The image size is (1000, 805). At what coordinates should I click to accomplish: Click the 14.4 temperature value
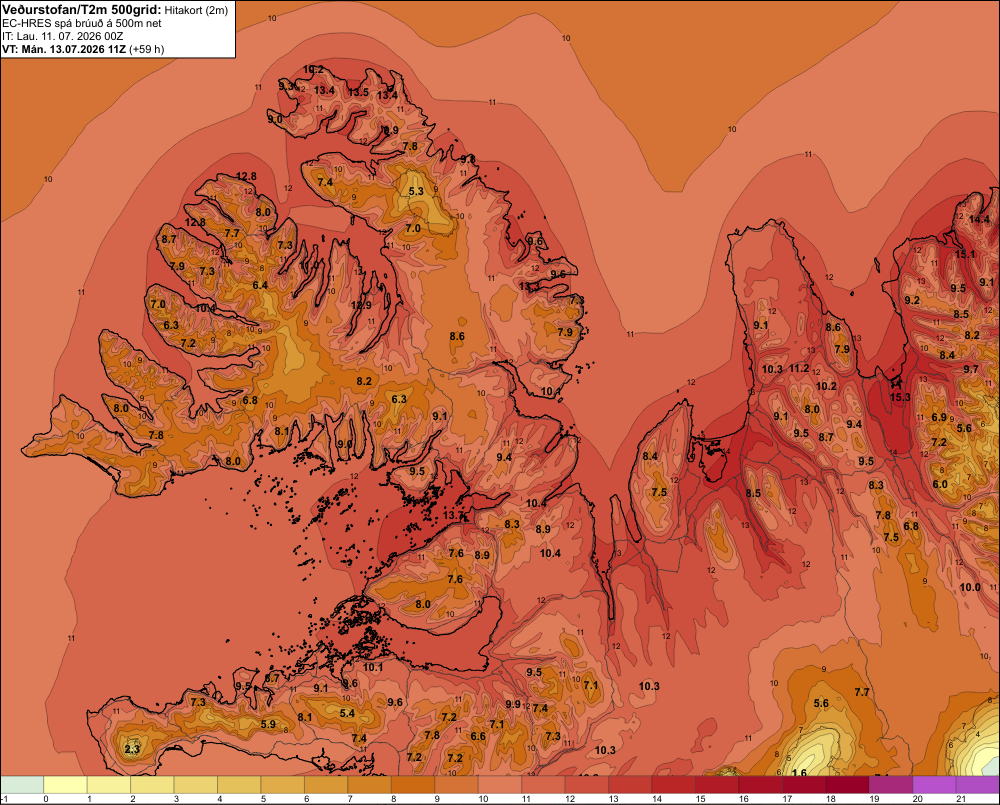(980, 219)
